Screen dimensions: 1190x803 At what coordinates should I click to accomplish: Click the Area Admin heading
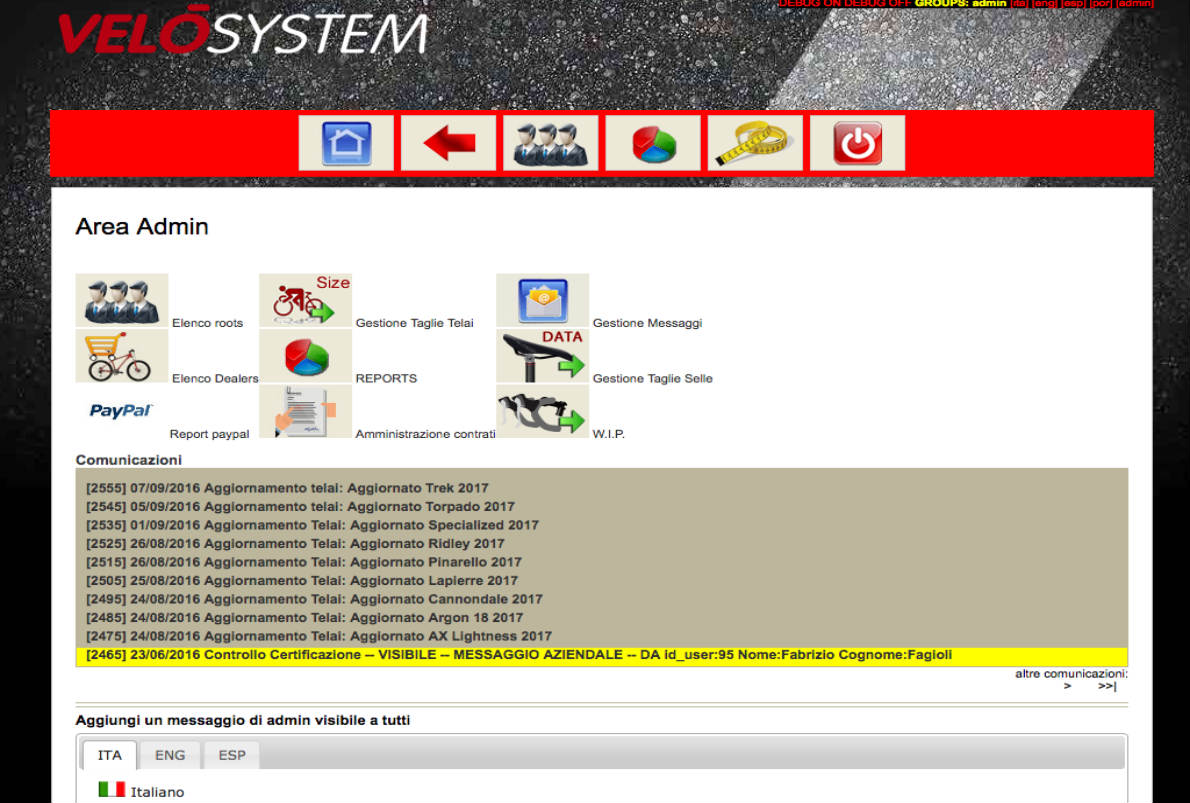(x=142, y=226)
